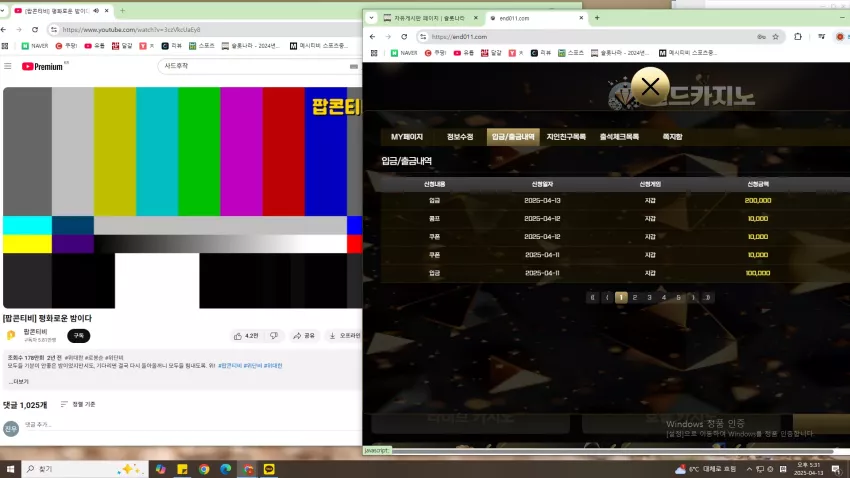
Task: Click the 2025-04-13 date cell
Action: (542, 201)
